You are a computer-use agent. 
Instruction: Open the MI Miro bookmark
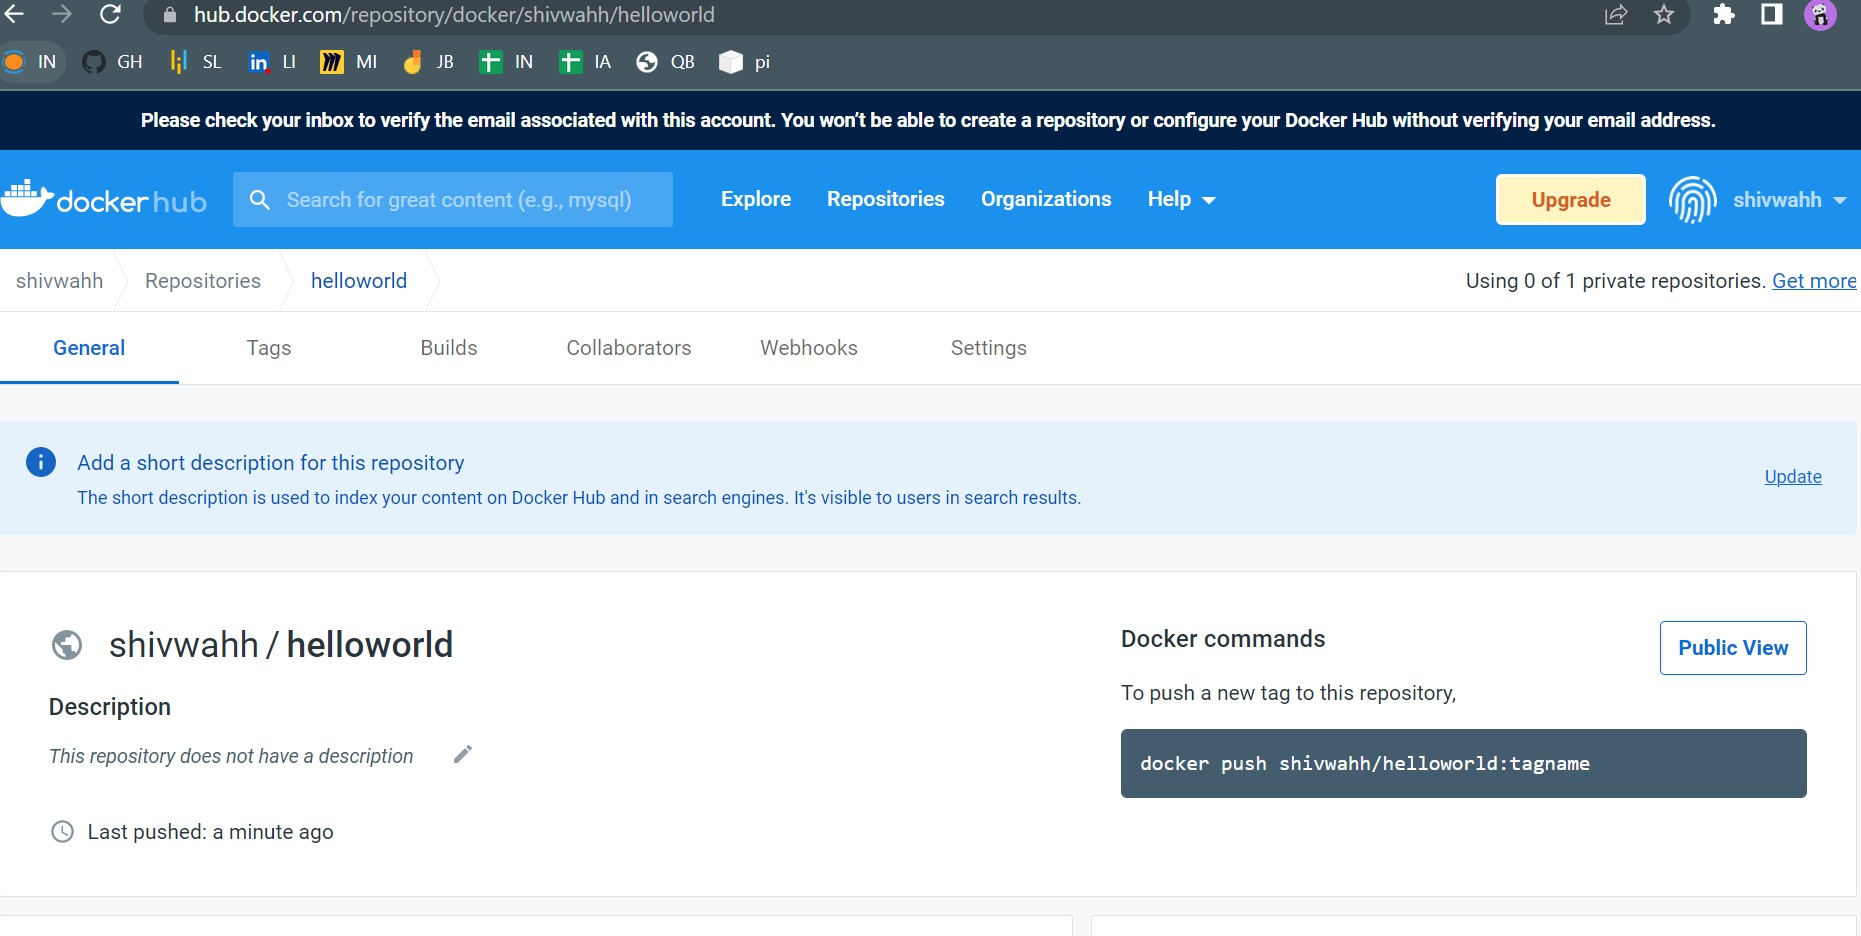point(349,62)
